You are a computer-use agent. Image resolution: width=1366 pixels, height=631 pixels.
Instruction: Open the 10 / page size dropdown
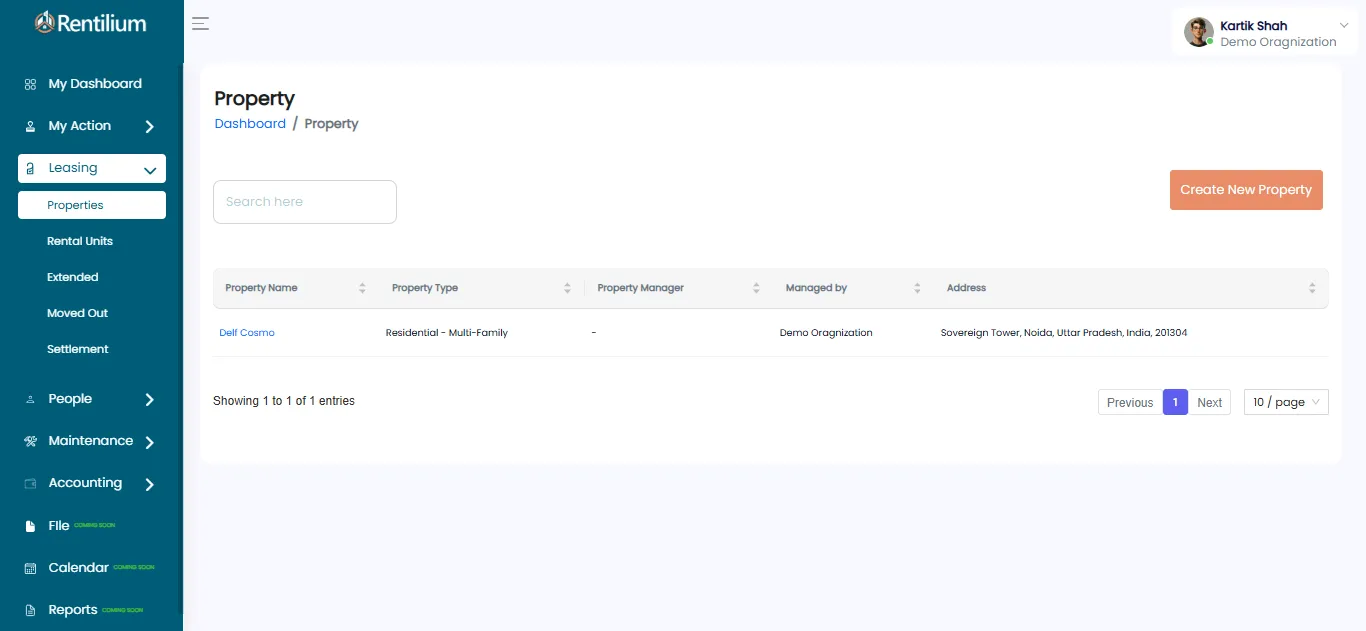[1285, 402]
